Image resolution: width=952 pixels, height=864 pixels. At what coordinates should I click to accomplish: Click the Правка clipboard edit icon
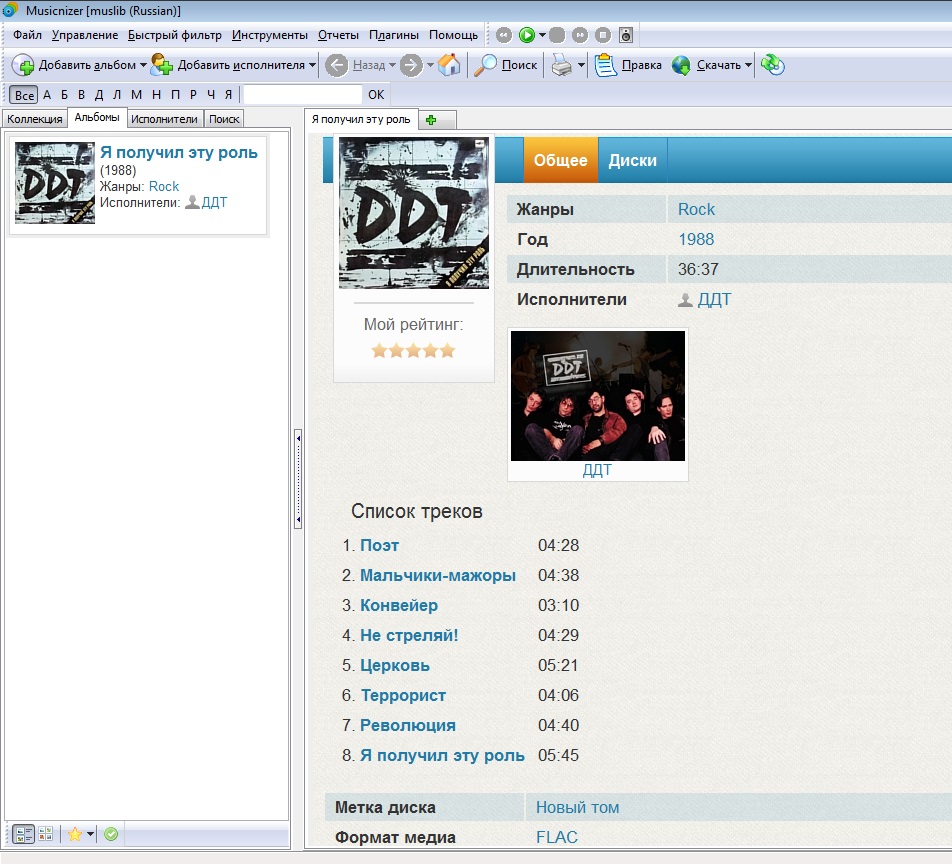click(605, 65)
